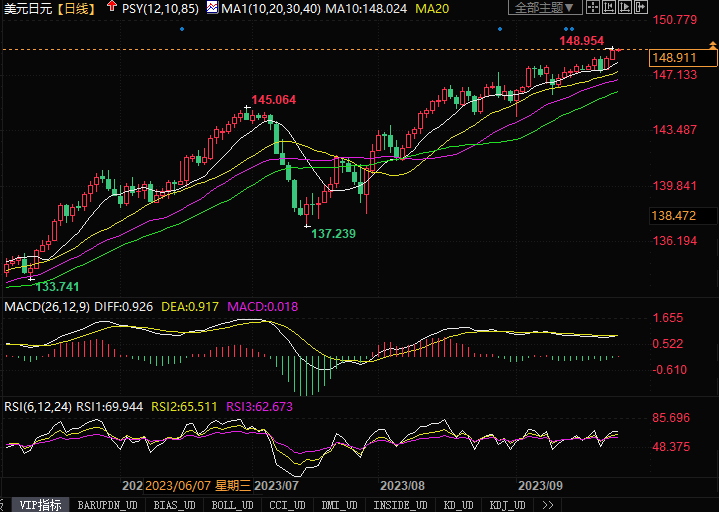
Task: Switch to the INSIDE_UD tab
Action: [400, 505]
